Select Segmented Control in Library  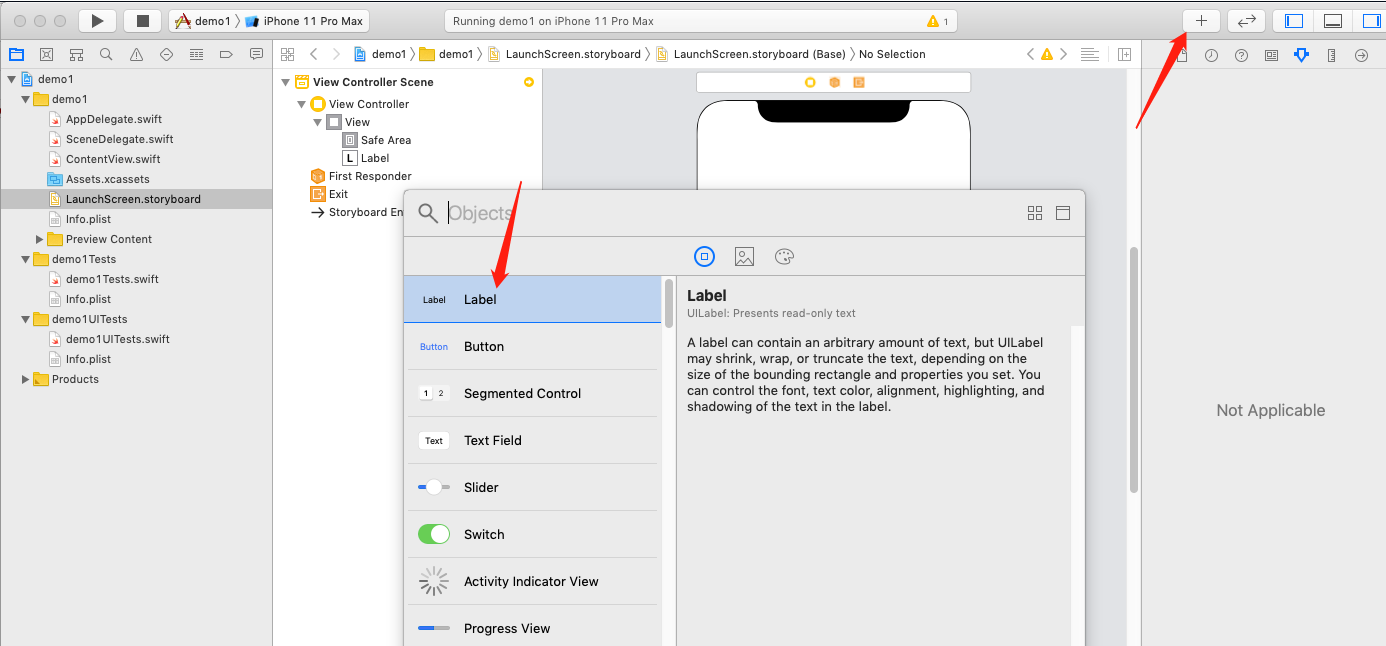coord(531,393)
